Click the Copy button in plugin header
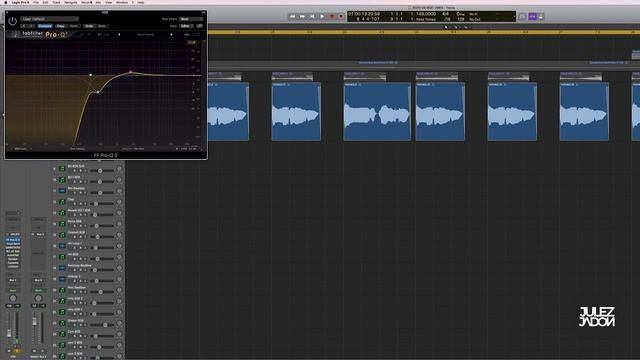The image size is (640, 360). tap(61, 26)
